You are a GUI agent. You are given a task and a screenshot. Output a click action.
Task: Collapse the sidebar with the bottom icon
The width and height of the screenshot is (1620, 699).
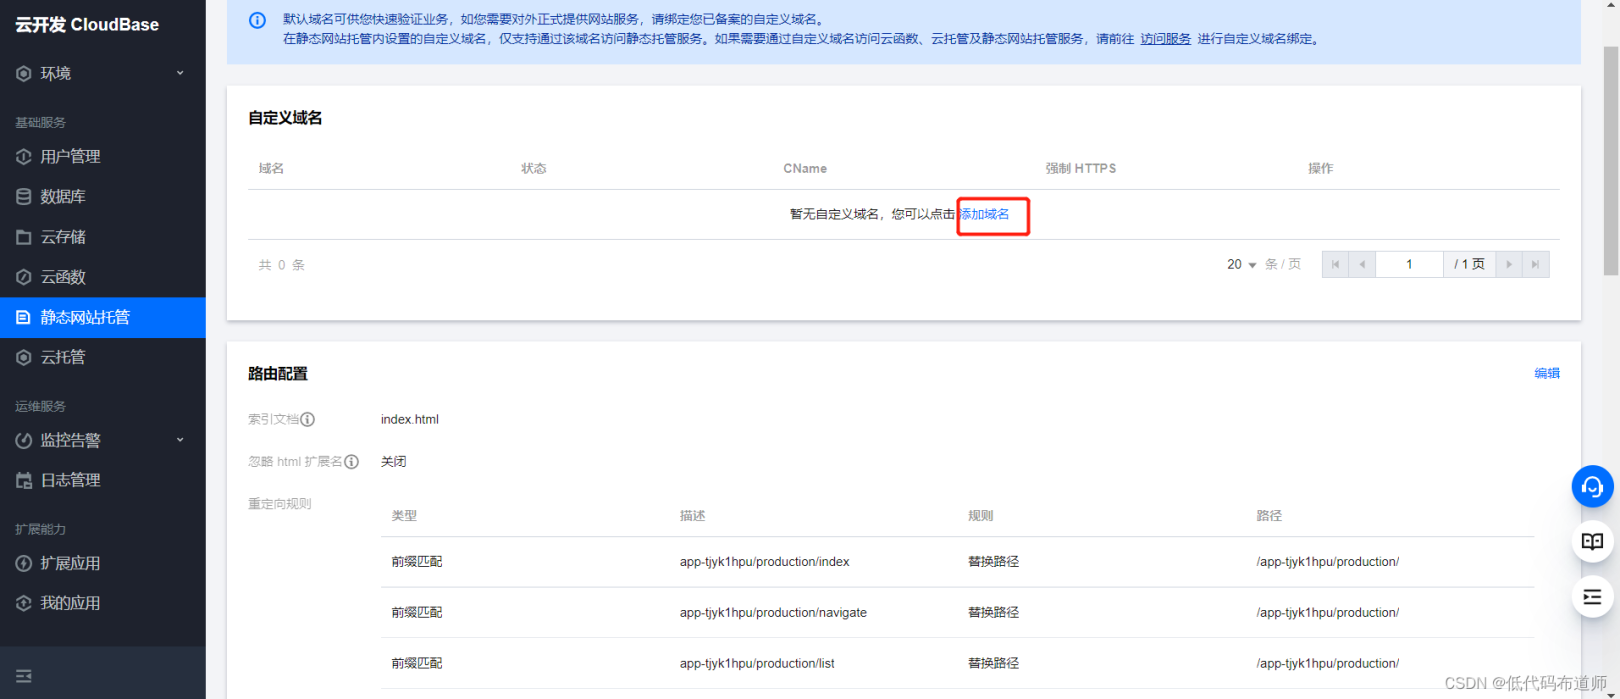click(x=24, y=676)
